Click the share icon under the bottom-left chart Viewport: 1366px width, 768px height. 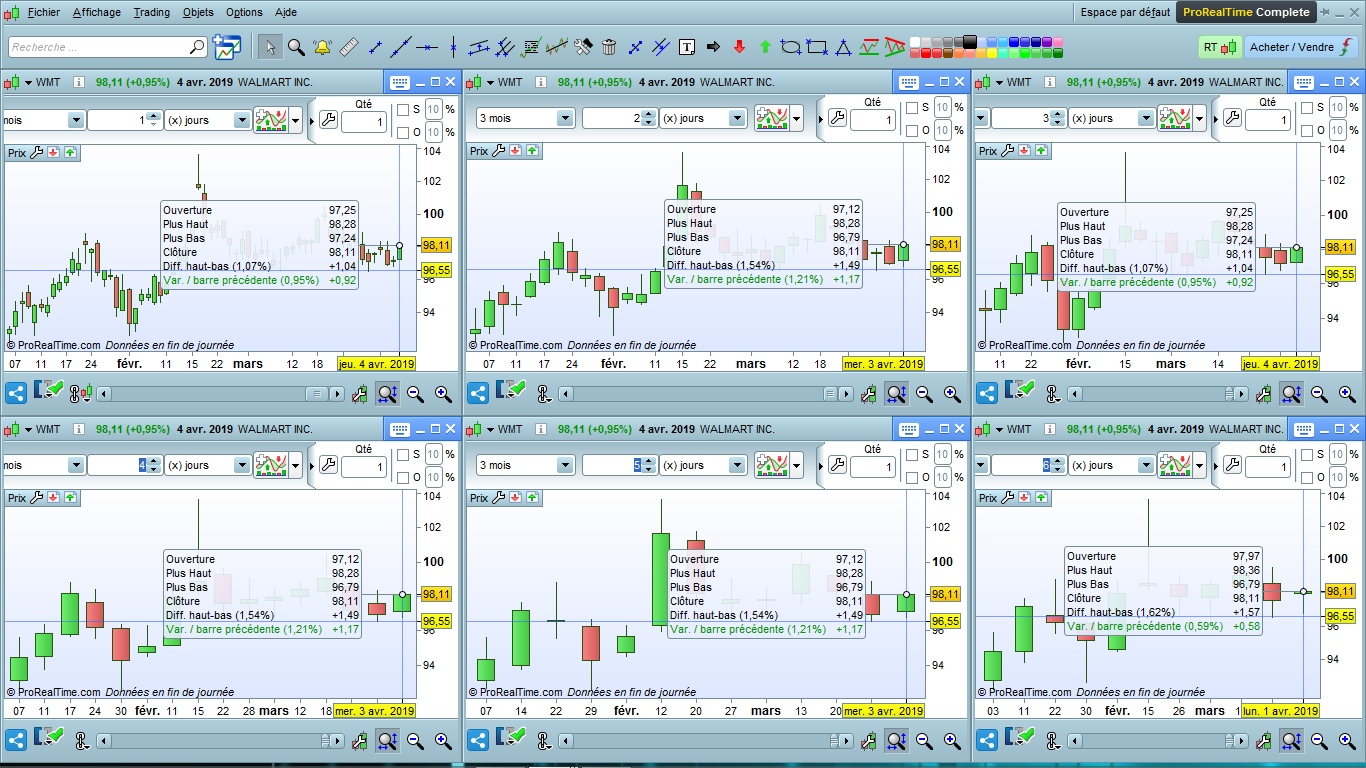point(16,741)
